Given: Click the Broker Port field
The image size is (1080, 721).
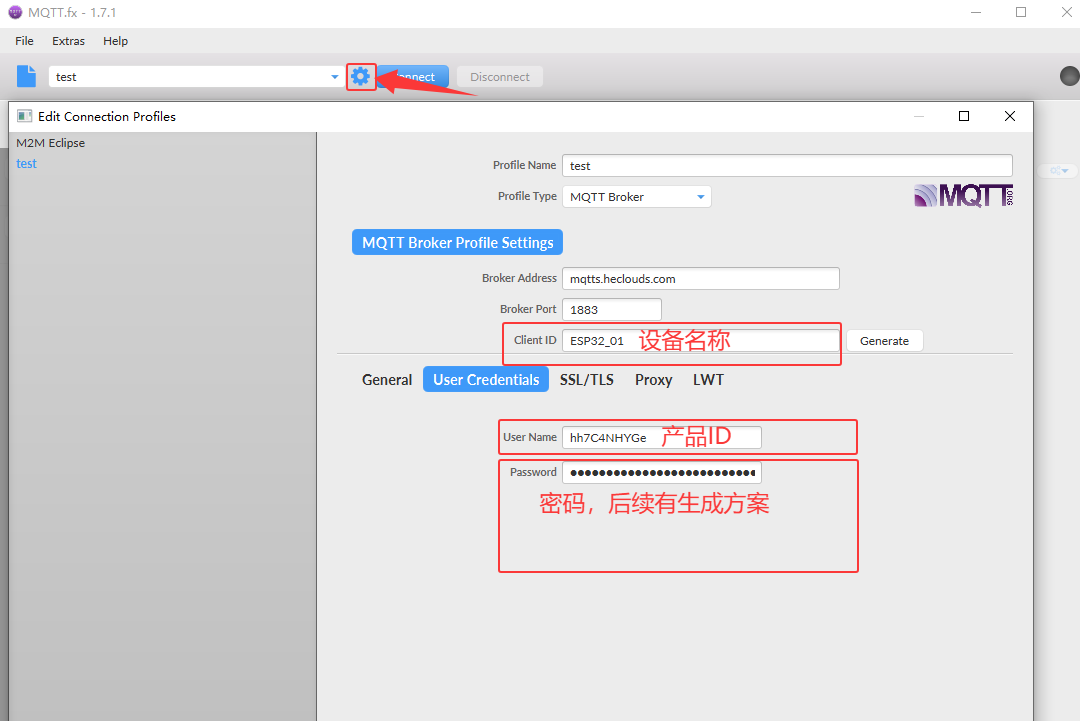Looking at the screenshot, I should coord(612,309).
